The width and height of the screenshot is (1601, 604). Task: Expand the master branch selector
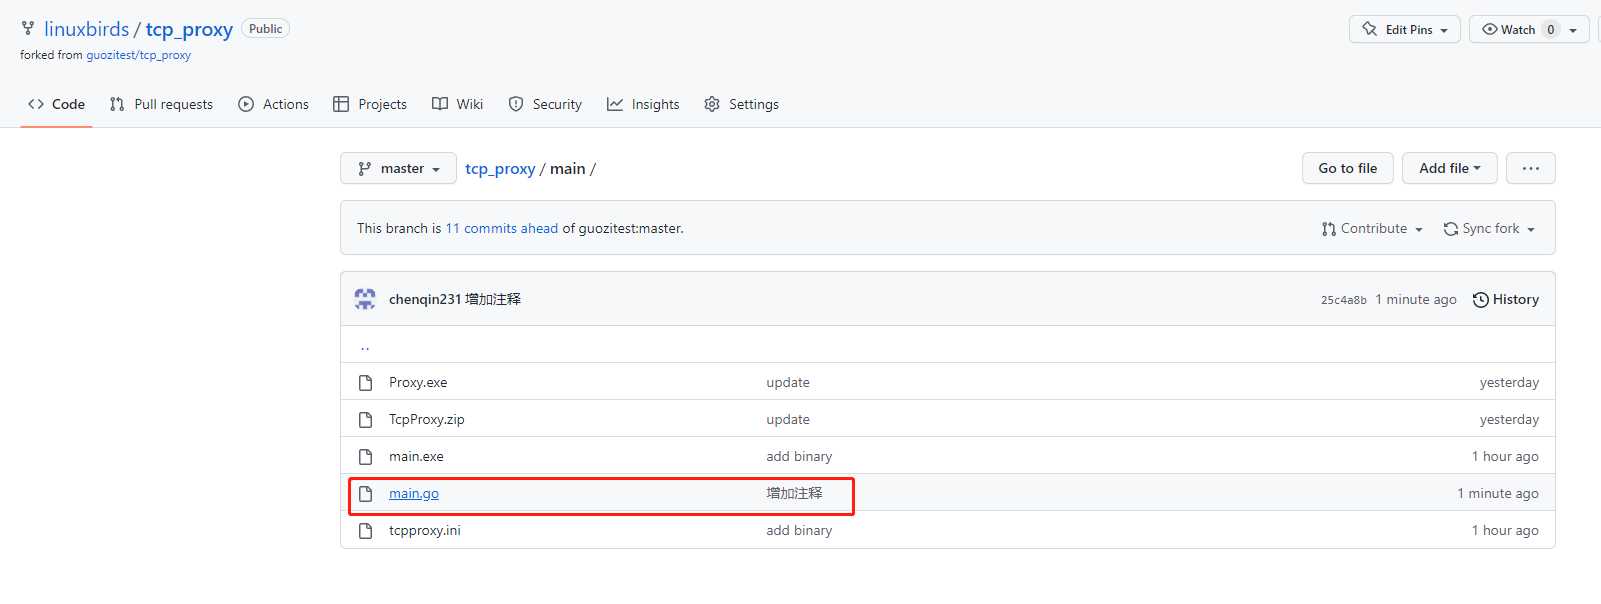point(398,168)
